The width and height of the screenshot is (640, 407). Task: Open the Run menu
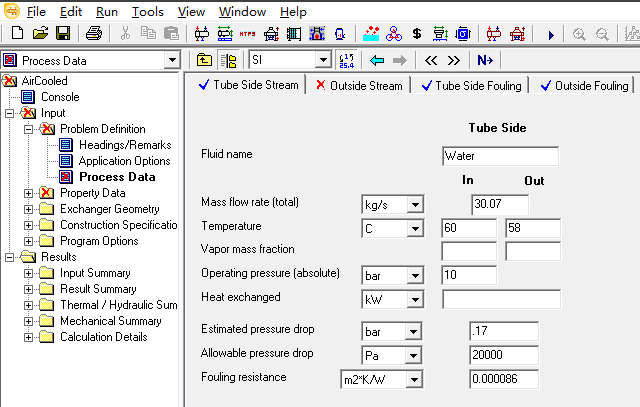(107, 12)
